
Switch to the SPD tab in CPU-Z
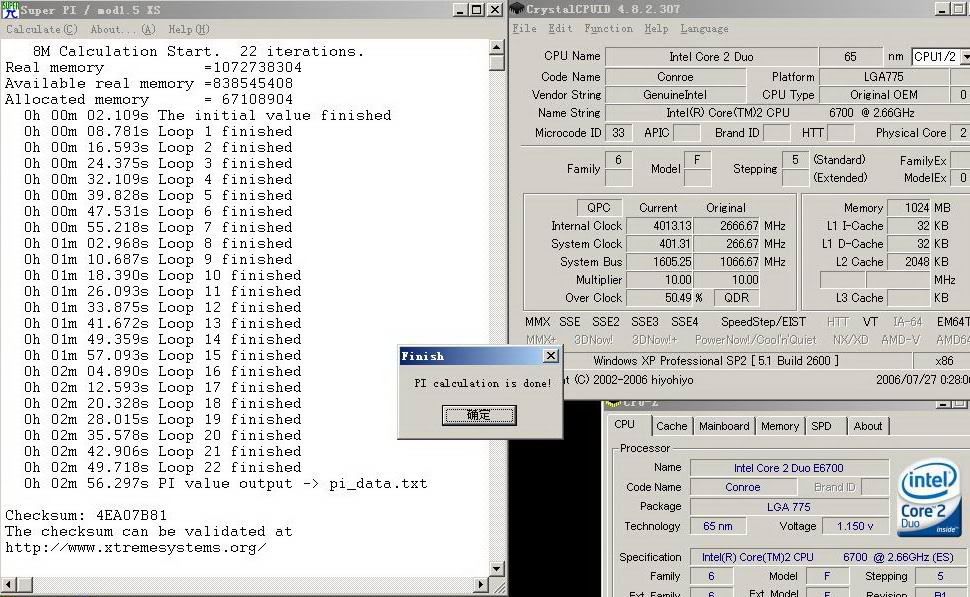point(821,426)
